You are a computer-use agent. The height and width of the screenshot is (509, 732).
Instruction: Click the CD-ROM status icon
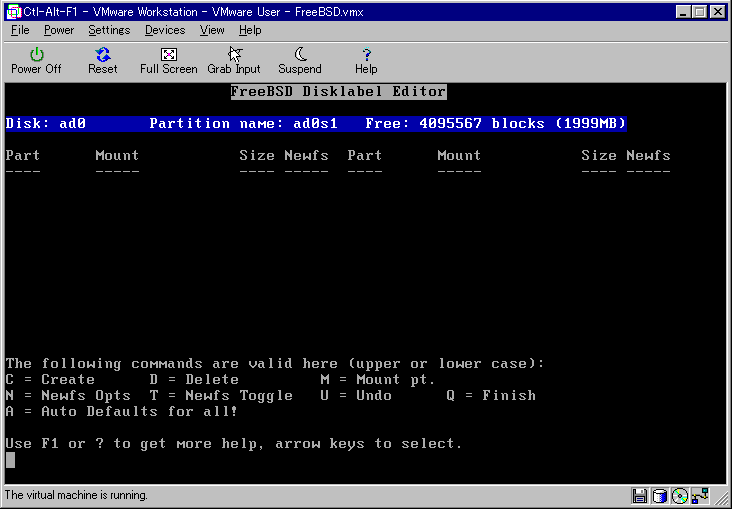point(680,496)
